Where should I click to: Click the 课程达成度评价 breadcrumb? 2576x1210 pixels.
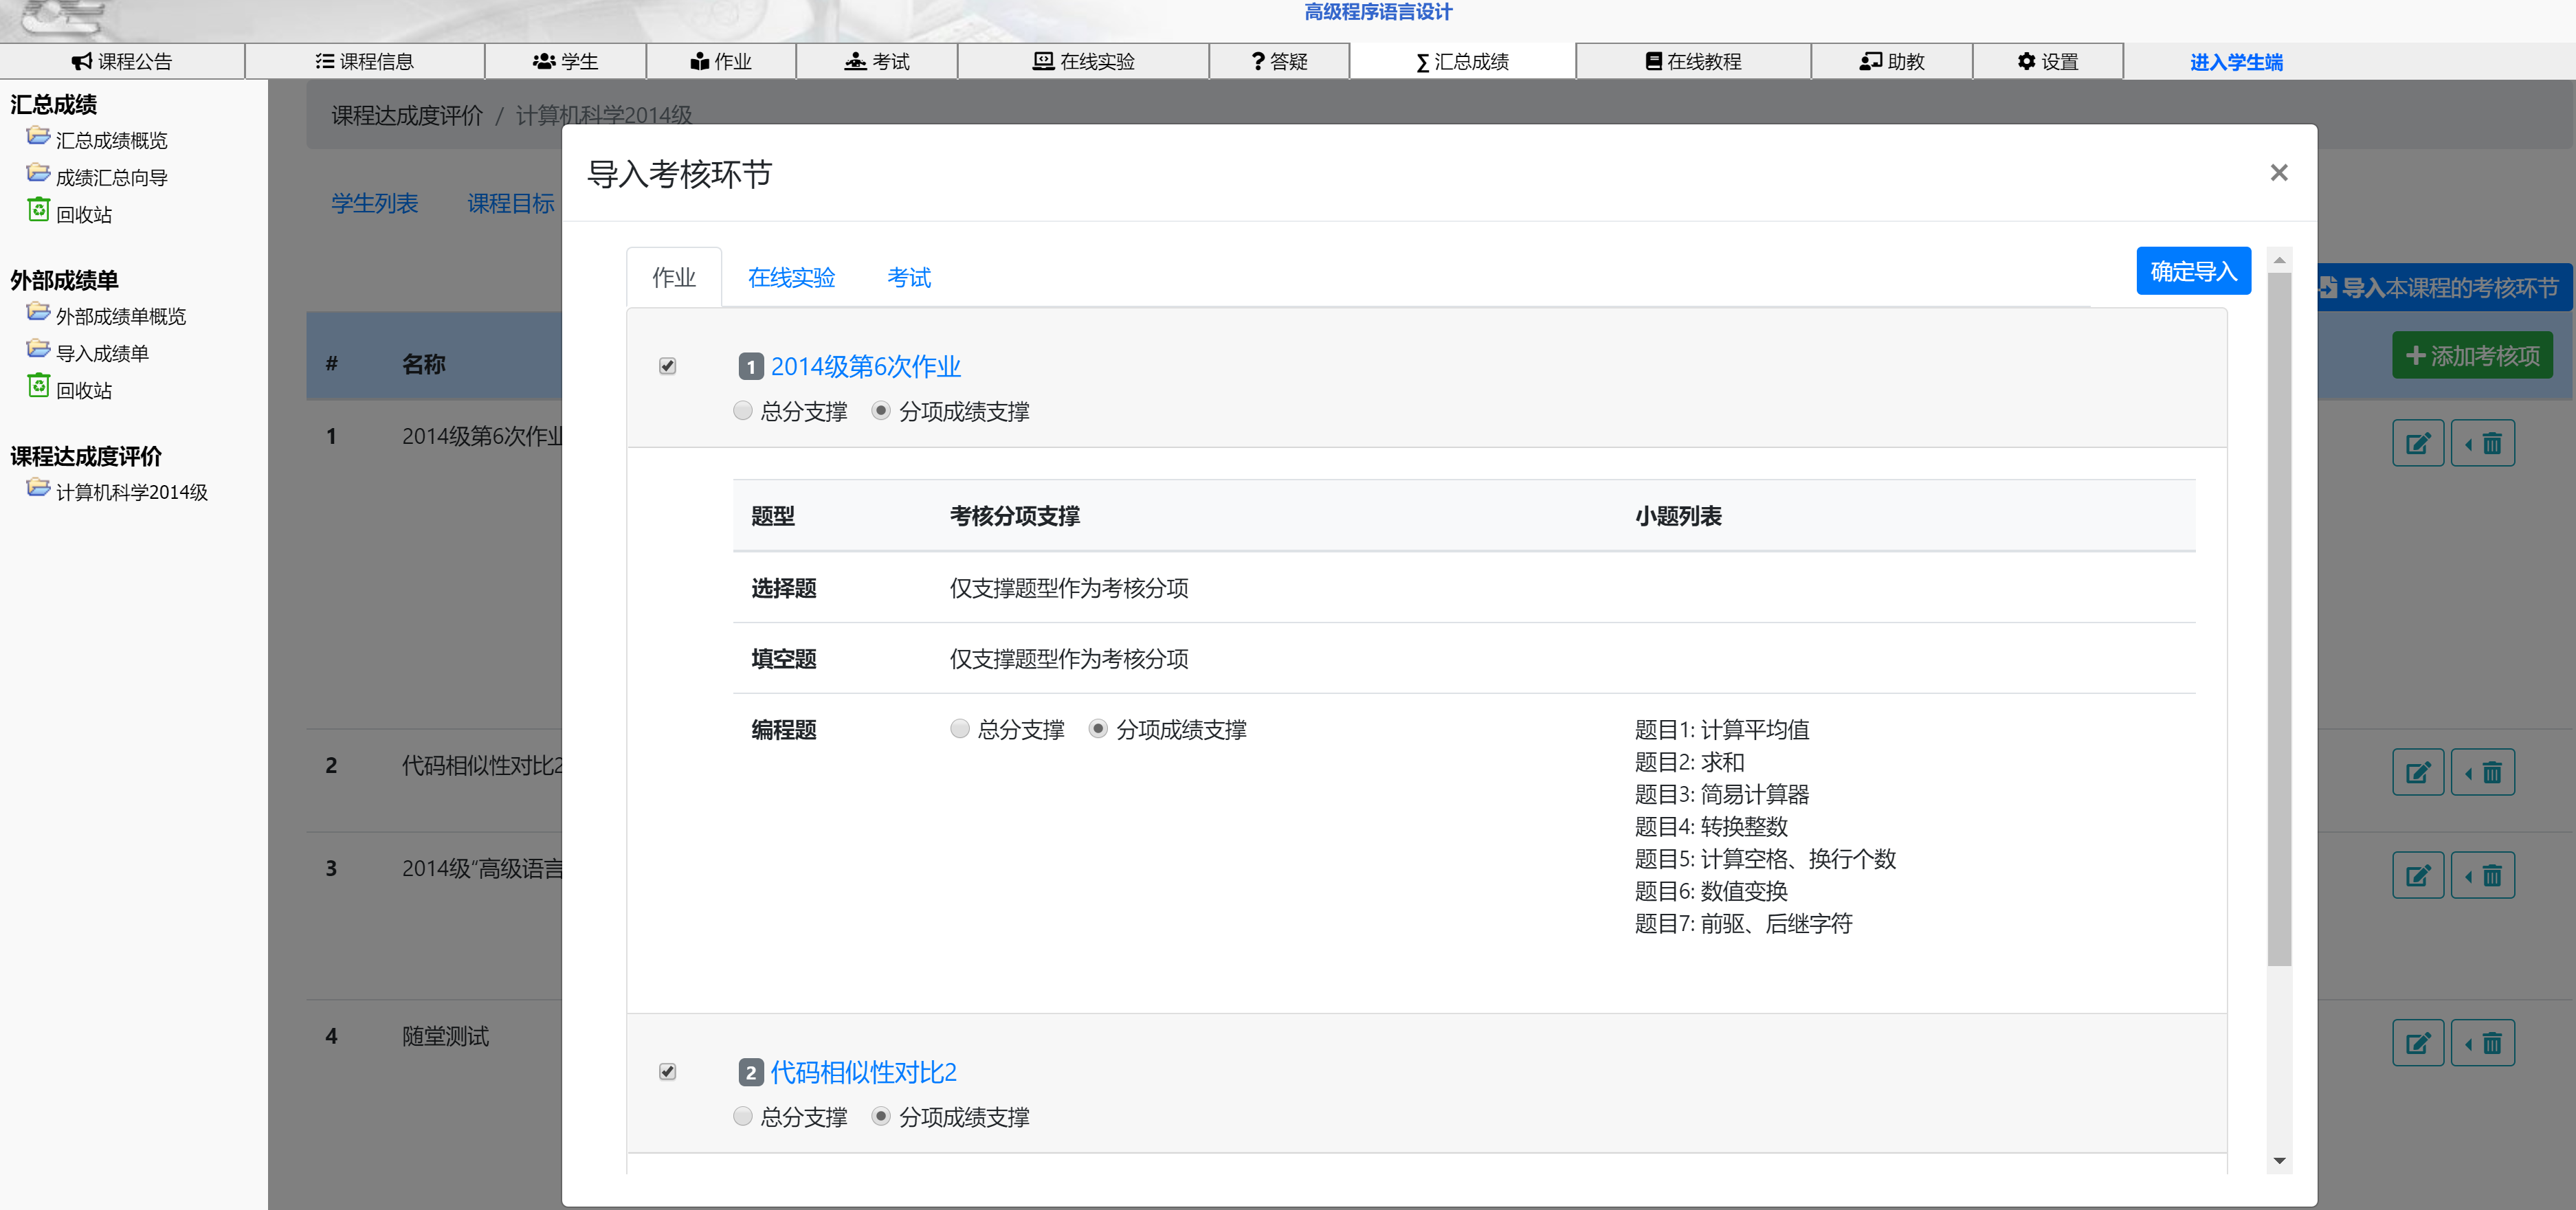407,116
